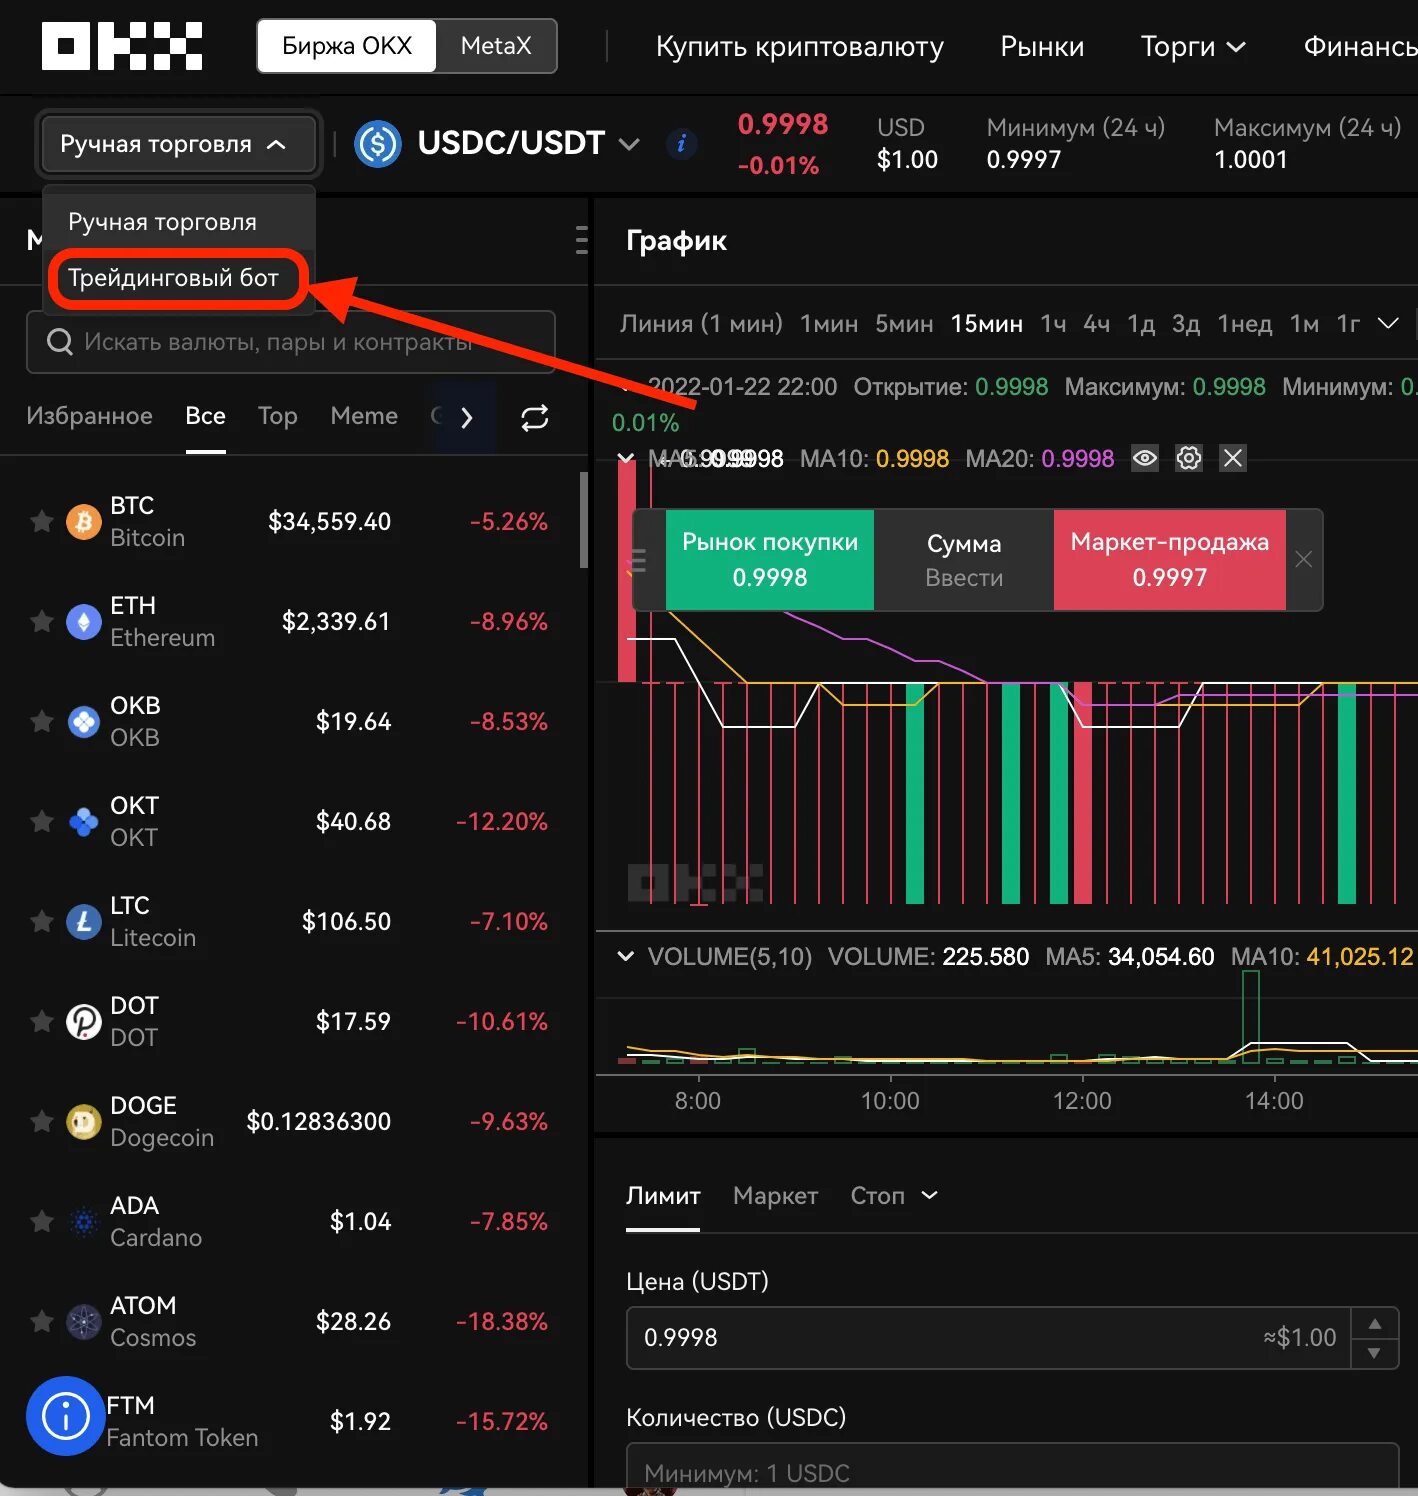Remove the MA indicator with X icon

(x=1233, y=458)
